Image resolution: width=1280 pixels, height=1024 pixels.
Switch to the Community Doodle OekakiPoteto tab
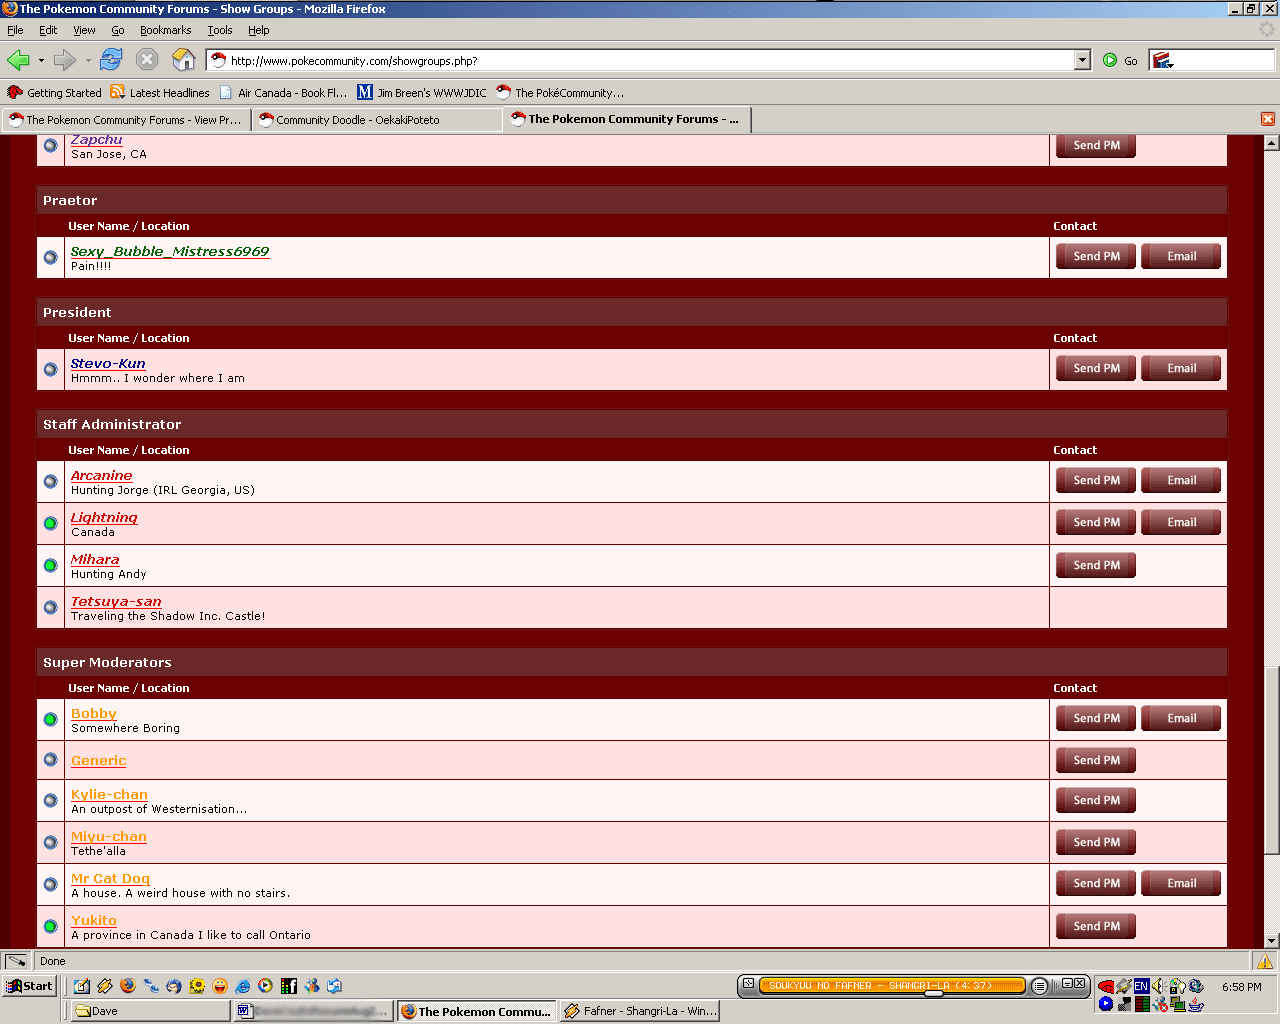[377, 120]
